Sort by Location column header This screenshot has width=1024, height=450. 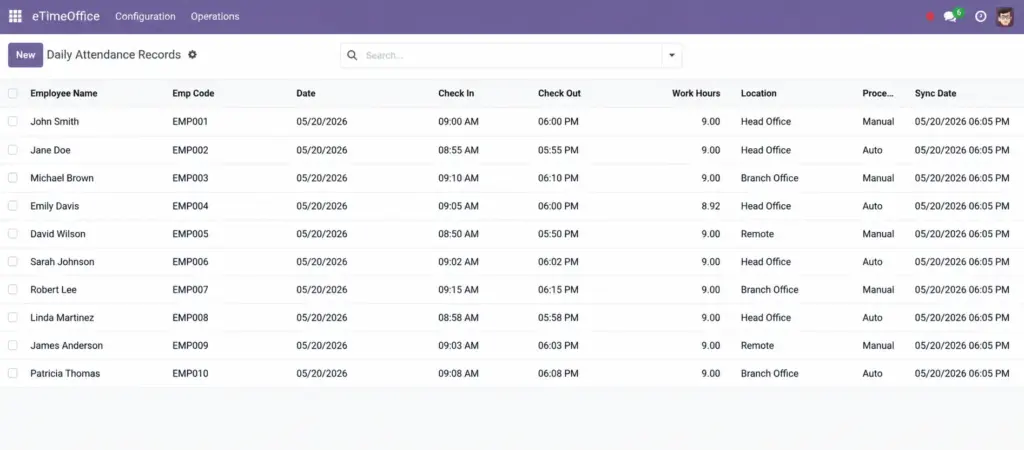pyautogui.click(x=759, y=93)
